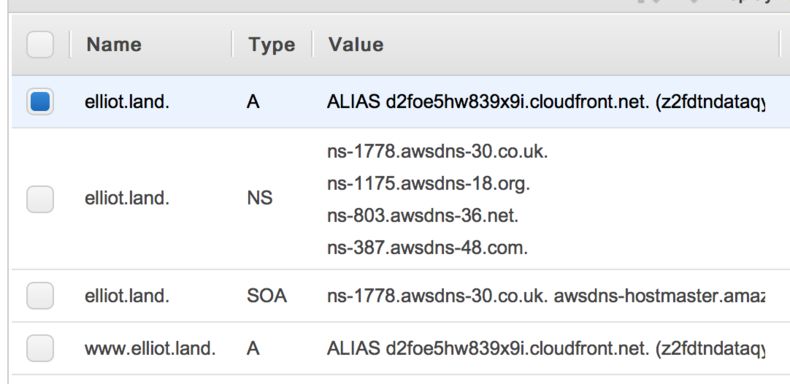790x384 pixels.
Task: Tick the www.elliot.land. record checkbox
Action: click(40, 348)
